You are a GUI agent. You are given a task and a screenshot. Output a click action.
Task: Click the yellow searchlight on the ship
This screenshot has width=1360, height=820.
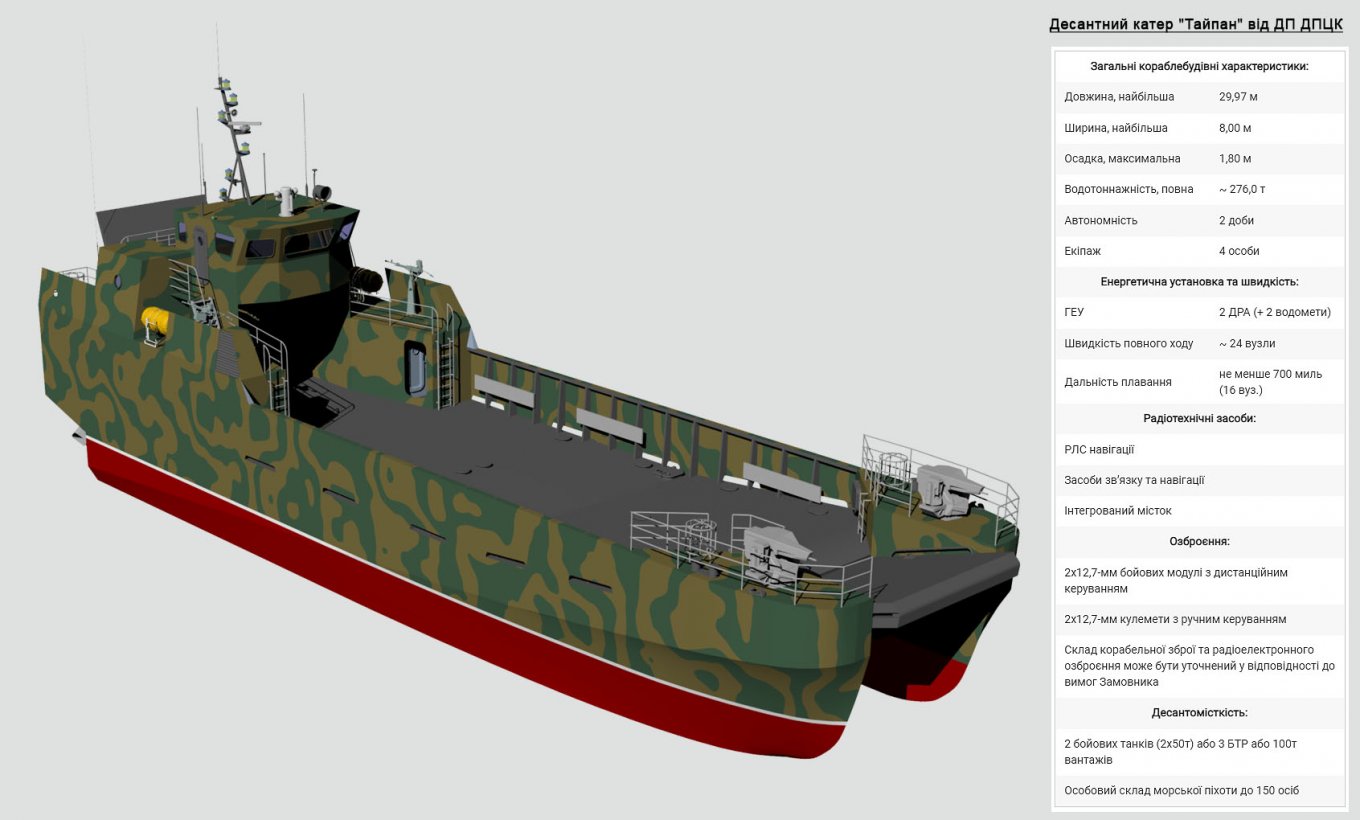point(155,323)
